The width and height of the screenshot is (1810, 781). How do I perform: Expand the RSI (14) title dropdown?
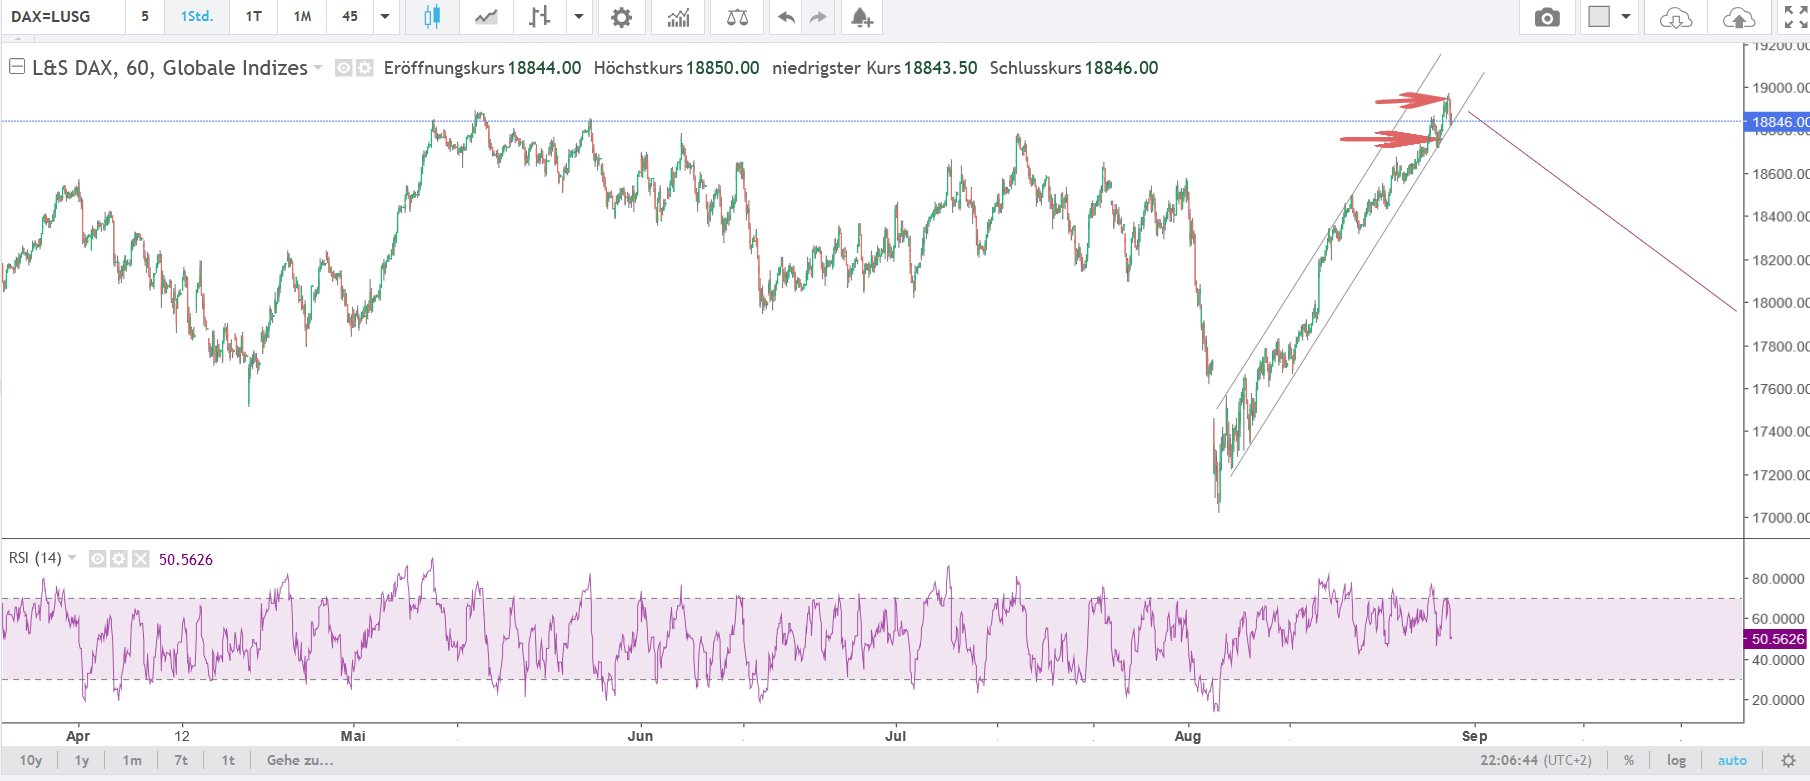point(72,558)
